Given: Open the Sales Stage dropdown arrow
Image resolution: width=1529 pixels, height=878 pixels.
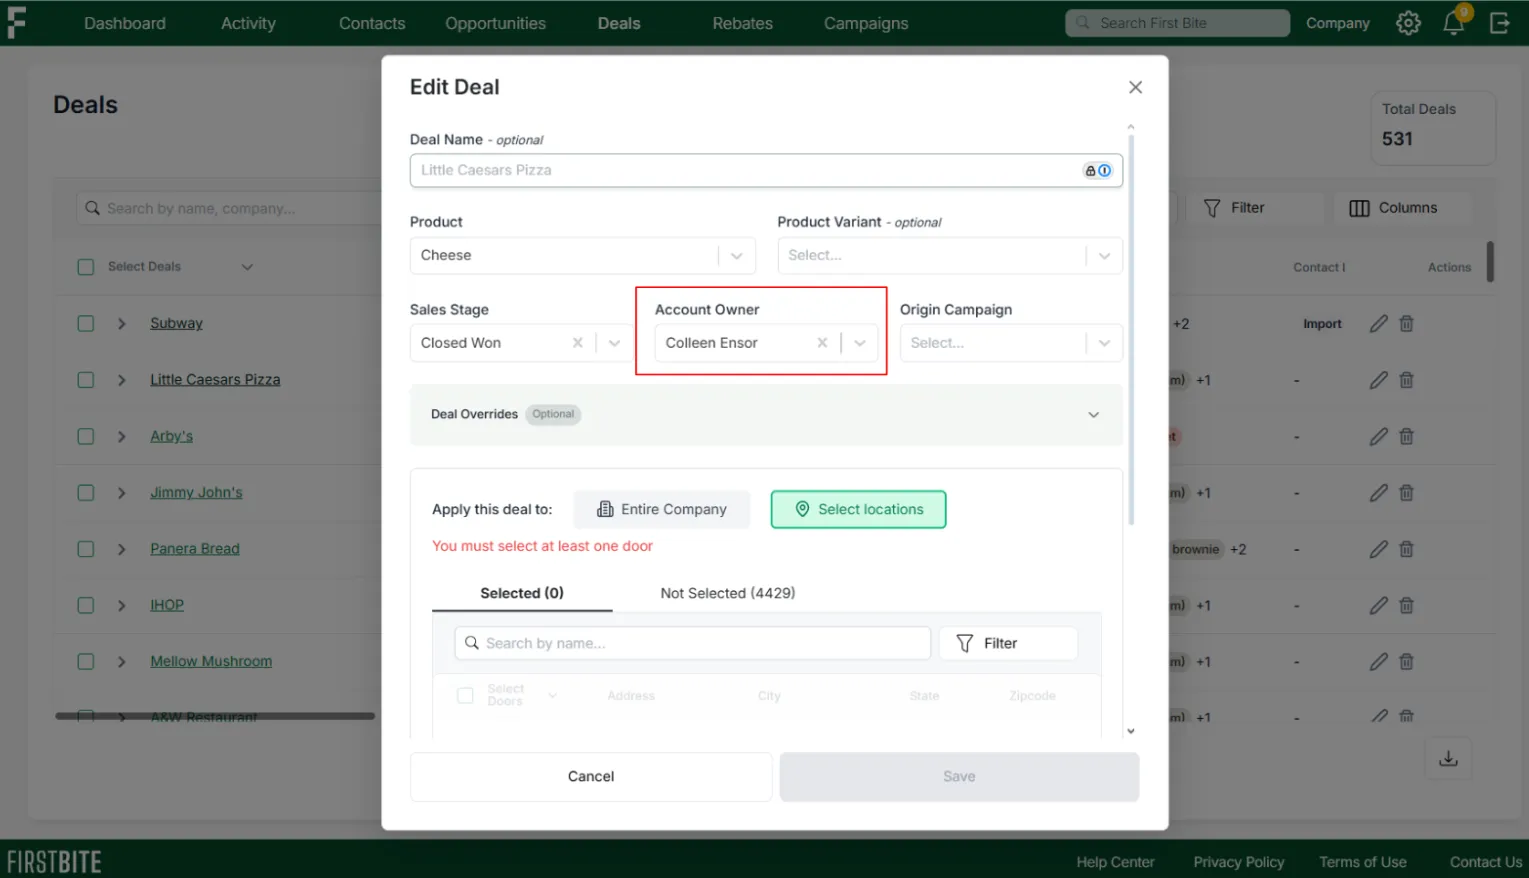Looking at the screenshot, I should tap(614, 343).
